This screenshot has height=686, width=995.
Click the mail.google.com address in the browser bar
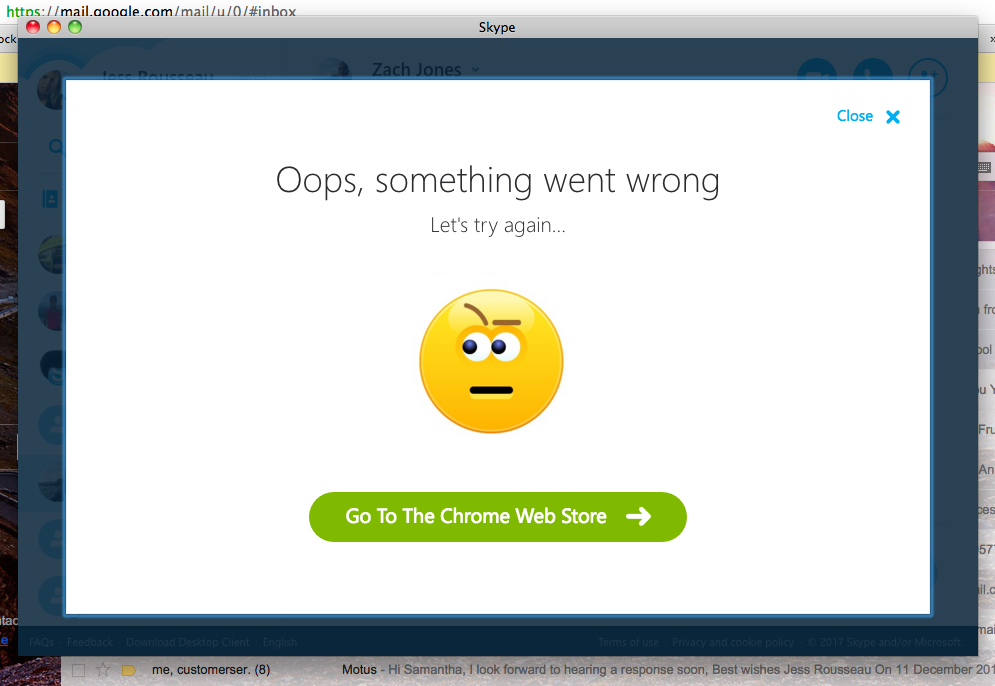[151, 11]
